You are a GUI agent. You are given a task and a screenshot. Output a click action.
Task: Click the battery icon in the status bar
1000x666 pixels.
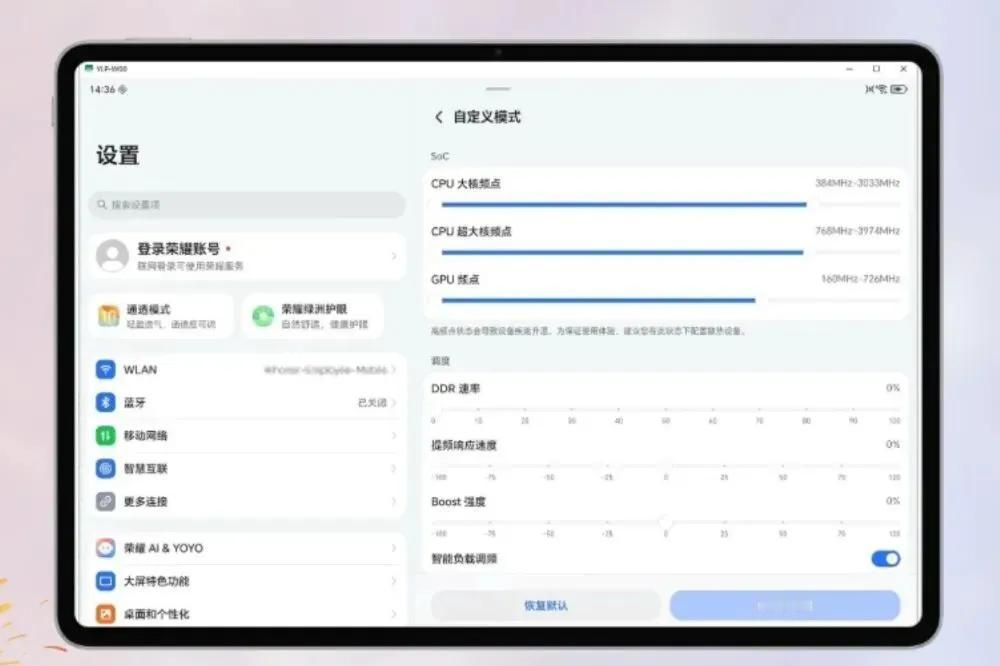(x=899, y=89)
